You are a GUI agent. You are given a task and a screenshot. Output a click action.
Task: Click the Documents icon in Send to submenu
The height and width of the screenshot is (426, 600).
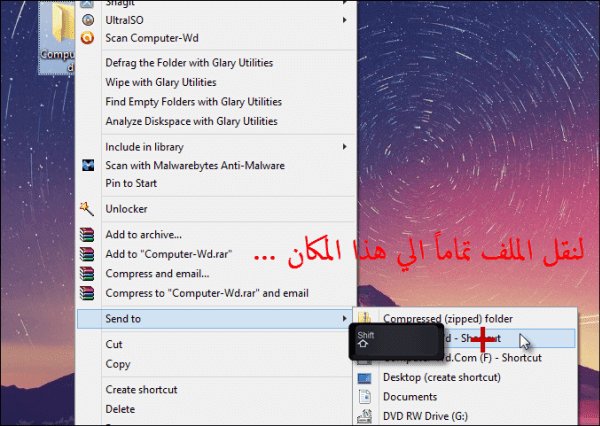coord(365,397)
